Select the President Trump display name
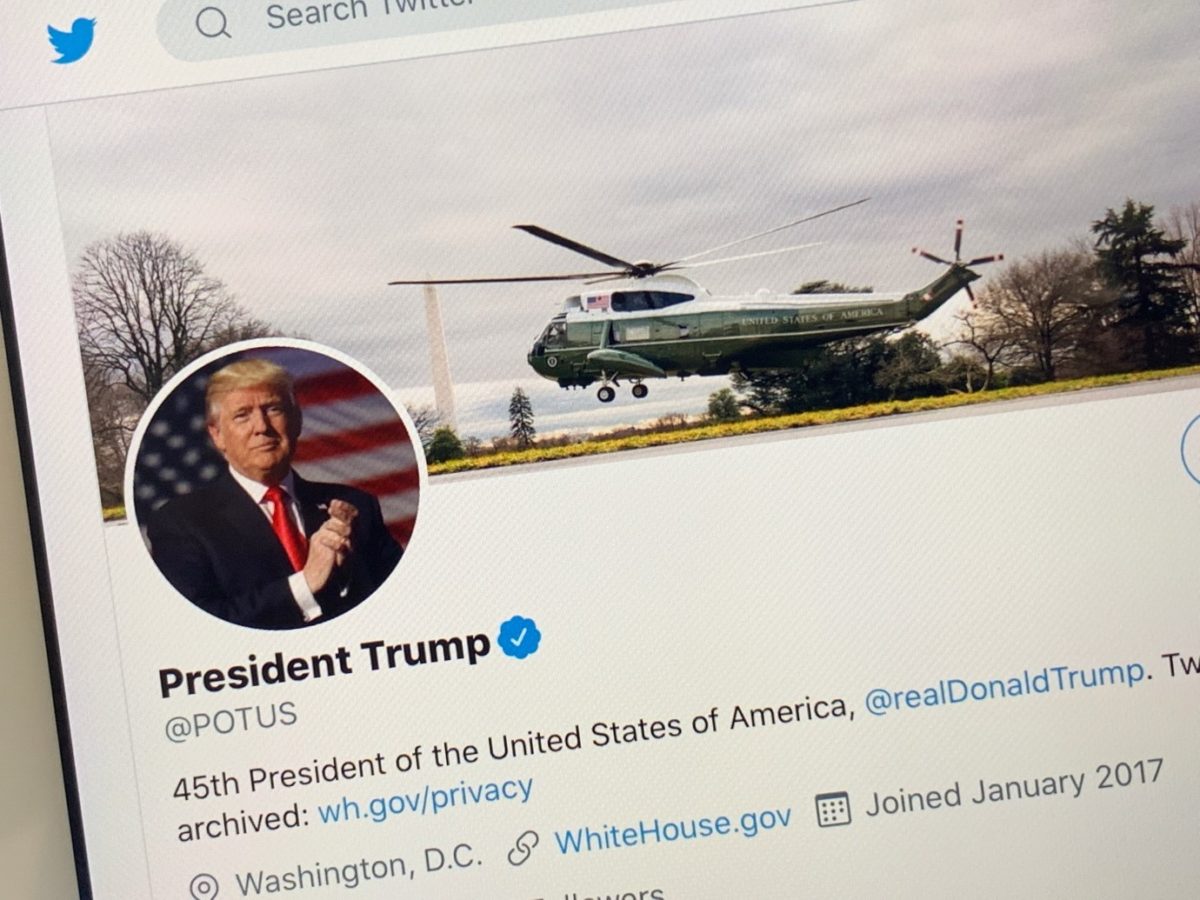 point(324,662)
